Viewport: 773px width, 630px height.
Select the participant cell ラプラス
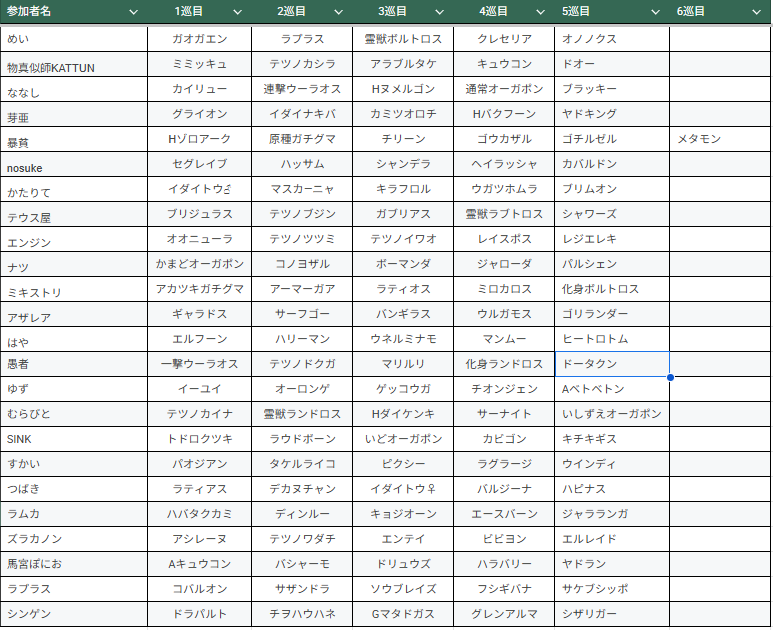pos(74,589)
